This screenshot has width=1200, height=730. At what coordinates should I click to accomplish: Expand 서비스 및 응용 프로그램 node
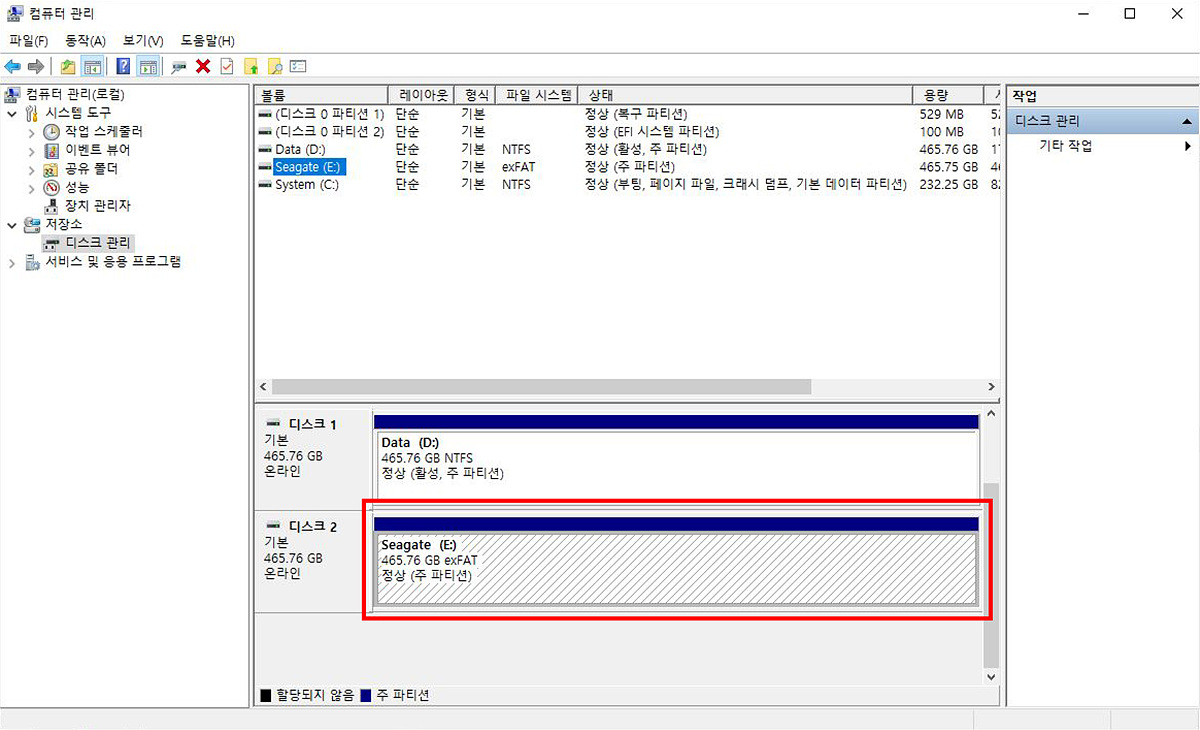pos(12,262)
